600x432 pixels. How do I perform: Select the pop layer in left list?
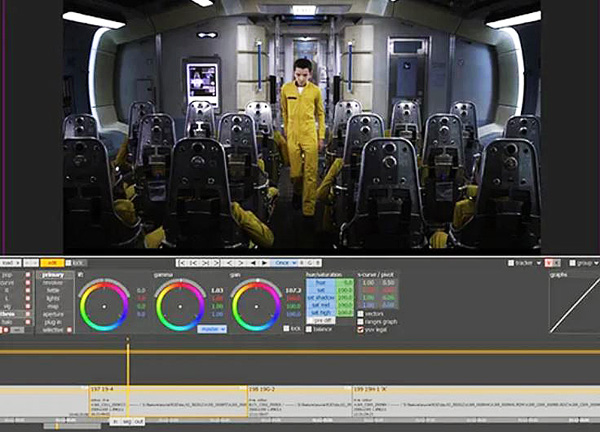point(8,275)
